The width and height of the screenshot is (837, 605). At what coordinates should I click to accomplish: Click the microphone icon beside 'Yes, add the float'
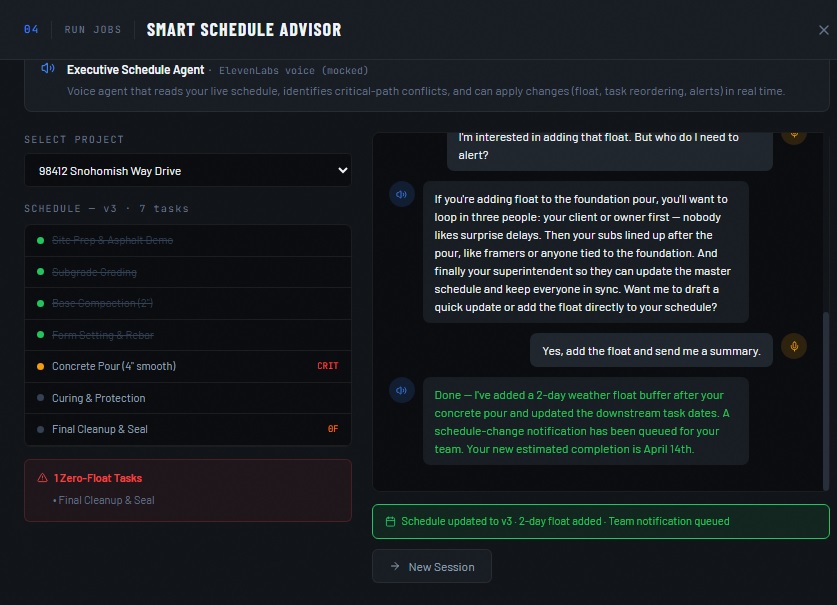pyautogui.click(x=794, y=346)
